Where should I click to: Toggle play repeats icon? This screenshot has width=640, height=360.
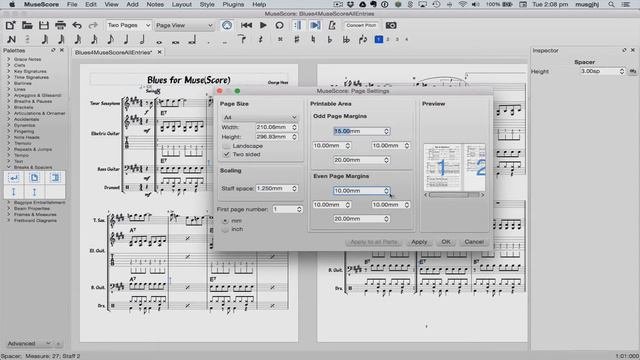(x=298, y=25)
